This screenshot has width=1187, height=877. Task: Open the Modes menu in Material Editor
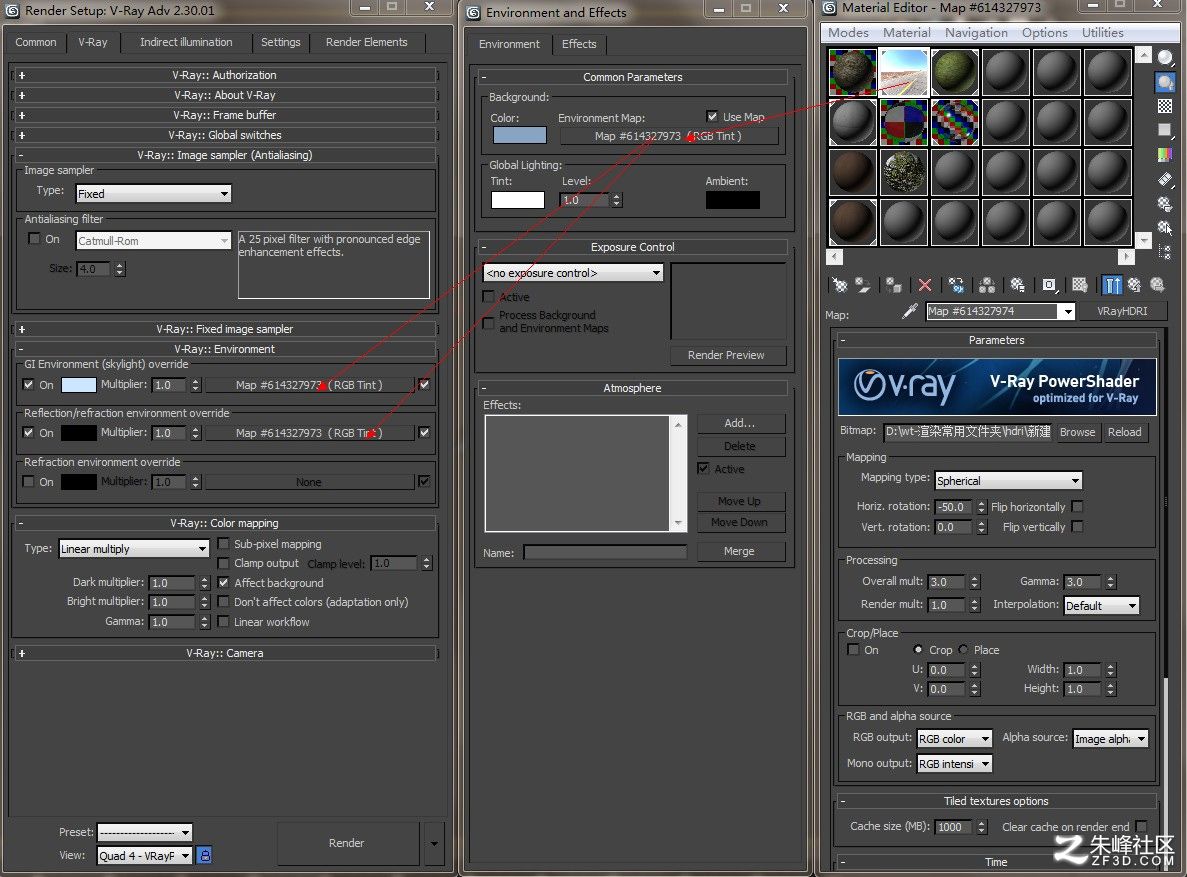click(x=848, y=33)
